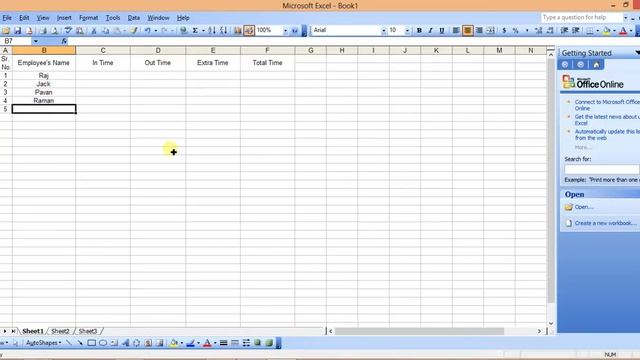Switch to the Sheet2 tab
This screenshot has width=640, height=360.
pyautogui.click(x=60, y=331)
